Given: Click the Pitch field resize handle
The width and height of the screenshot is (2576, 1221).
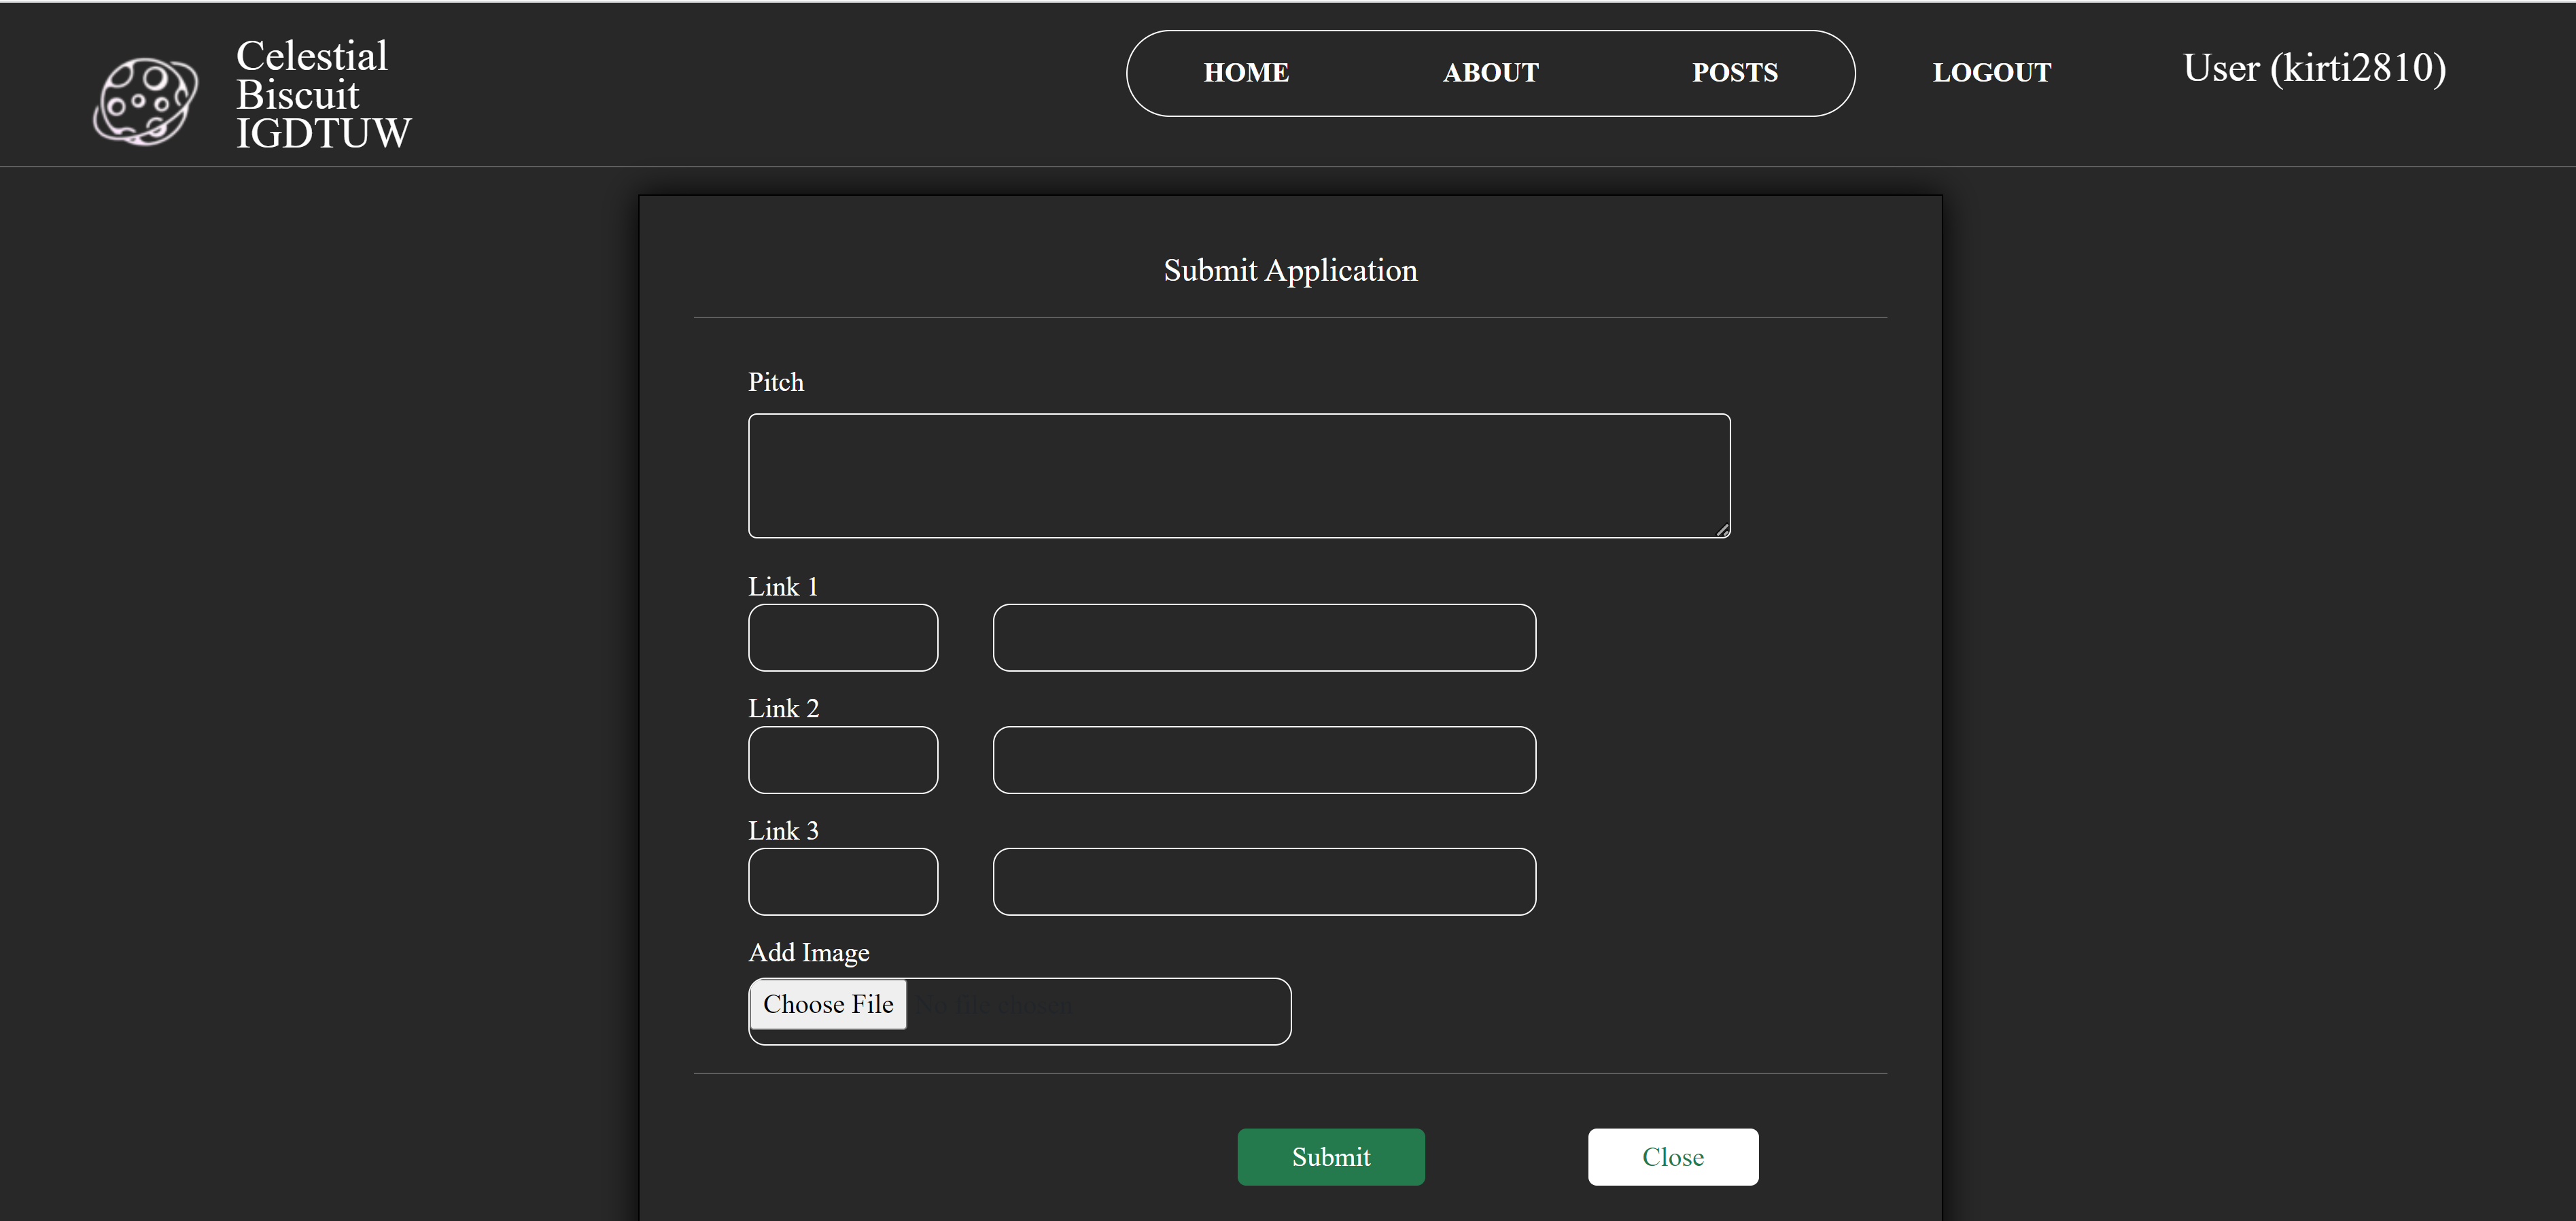Looking at the screenshot, I should coord(1724,531).
